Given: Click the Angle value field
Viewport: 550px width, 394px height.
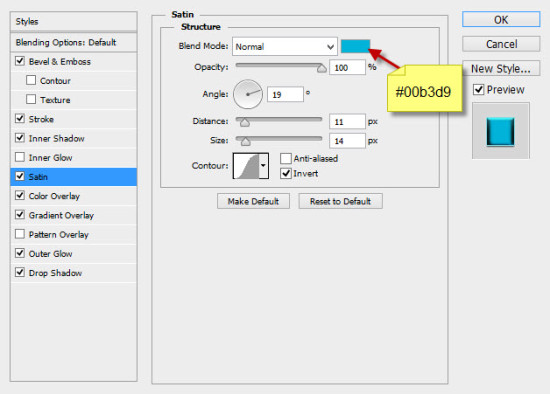Looking at the screenshot, I should (285, 94).
